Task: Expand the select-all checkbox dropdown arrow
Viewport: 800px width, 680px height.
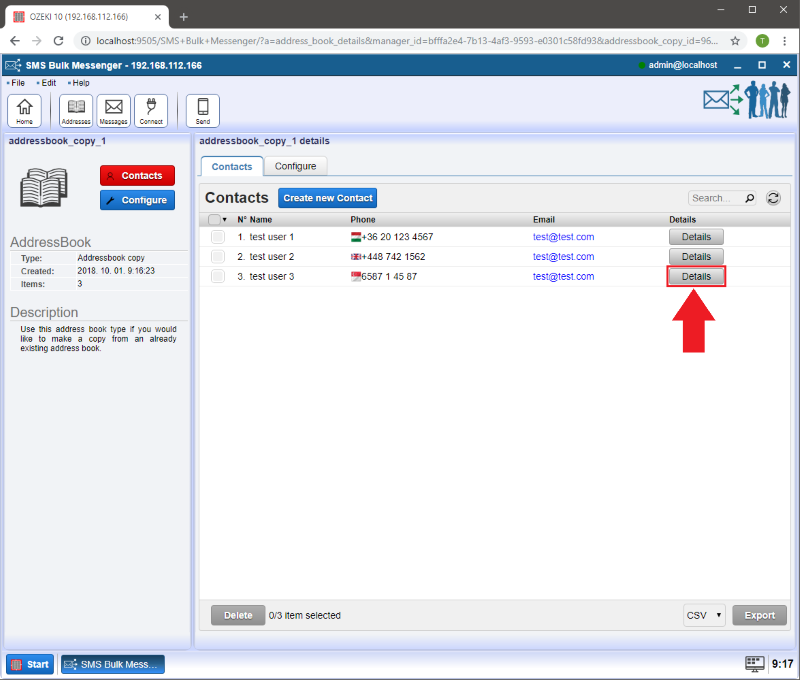Action: tap(226, 220)
